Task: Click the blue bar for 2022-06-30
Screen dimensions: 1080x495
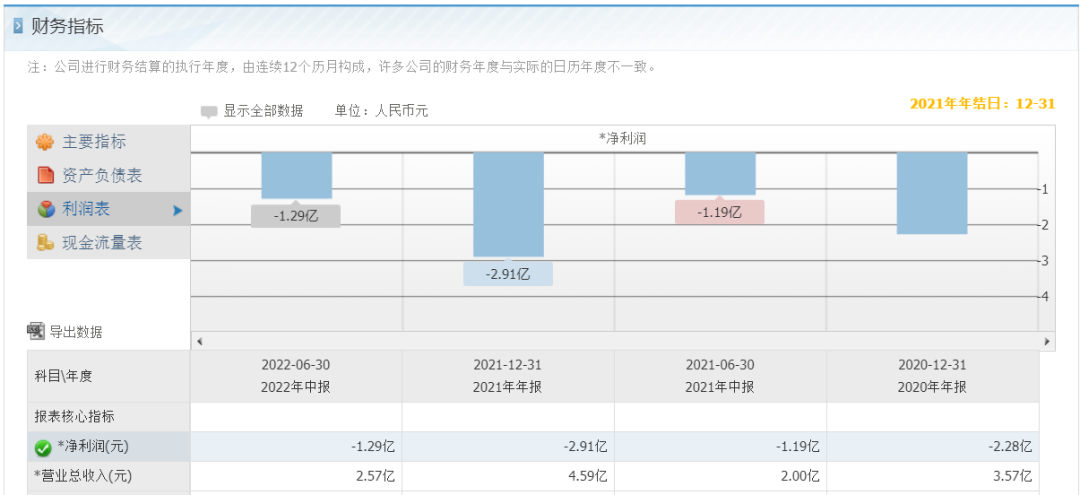Action: click(297, 176)
